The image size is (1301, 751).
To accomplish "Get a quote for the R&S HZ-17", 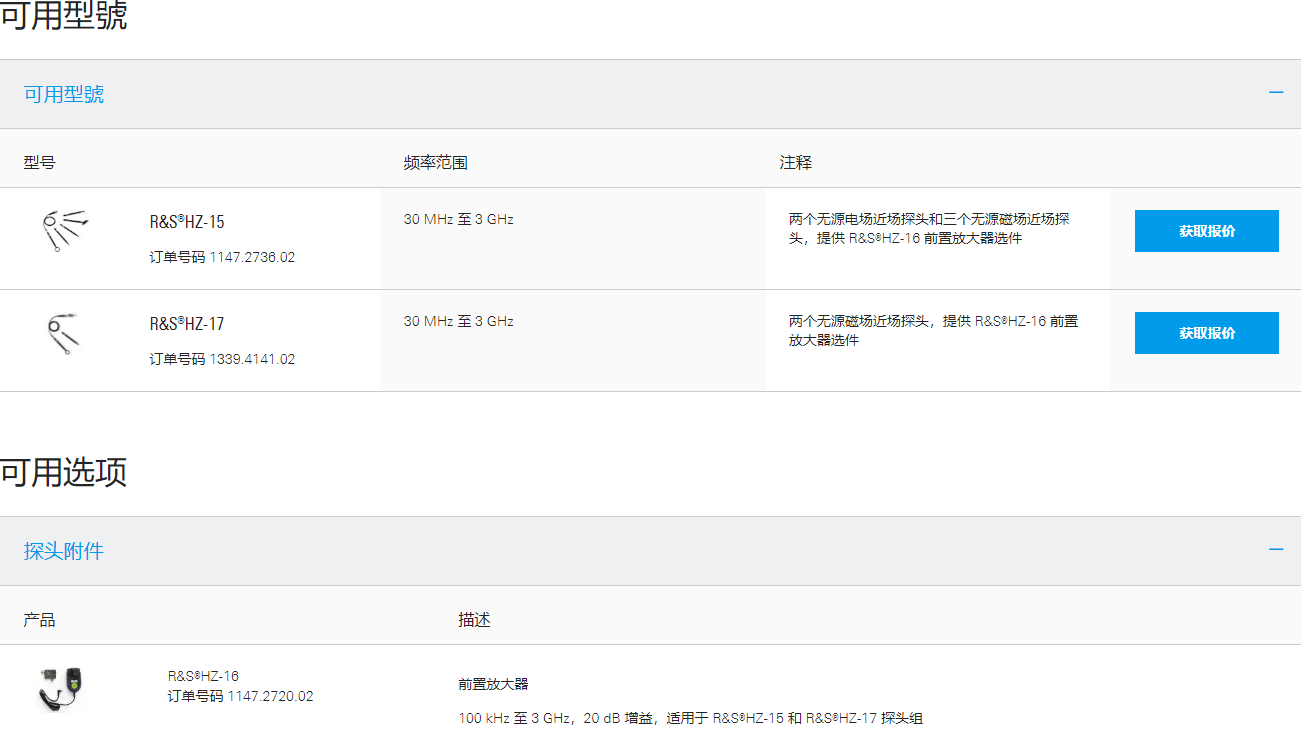I will click(1206, 333).
